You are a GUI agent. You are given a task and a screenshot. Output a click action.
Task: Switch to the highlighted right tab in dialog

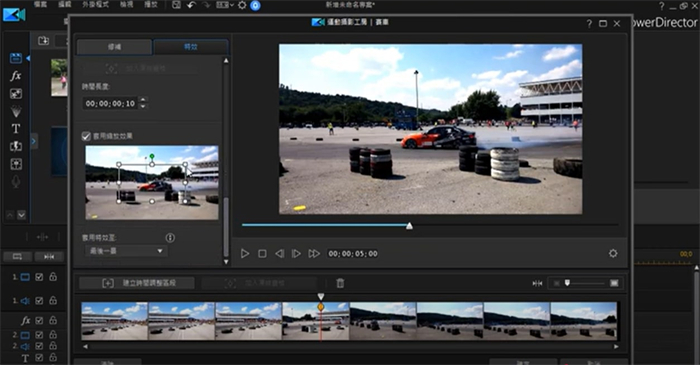tap(191, 47)
